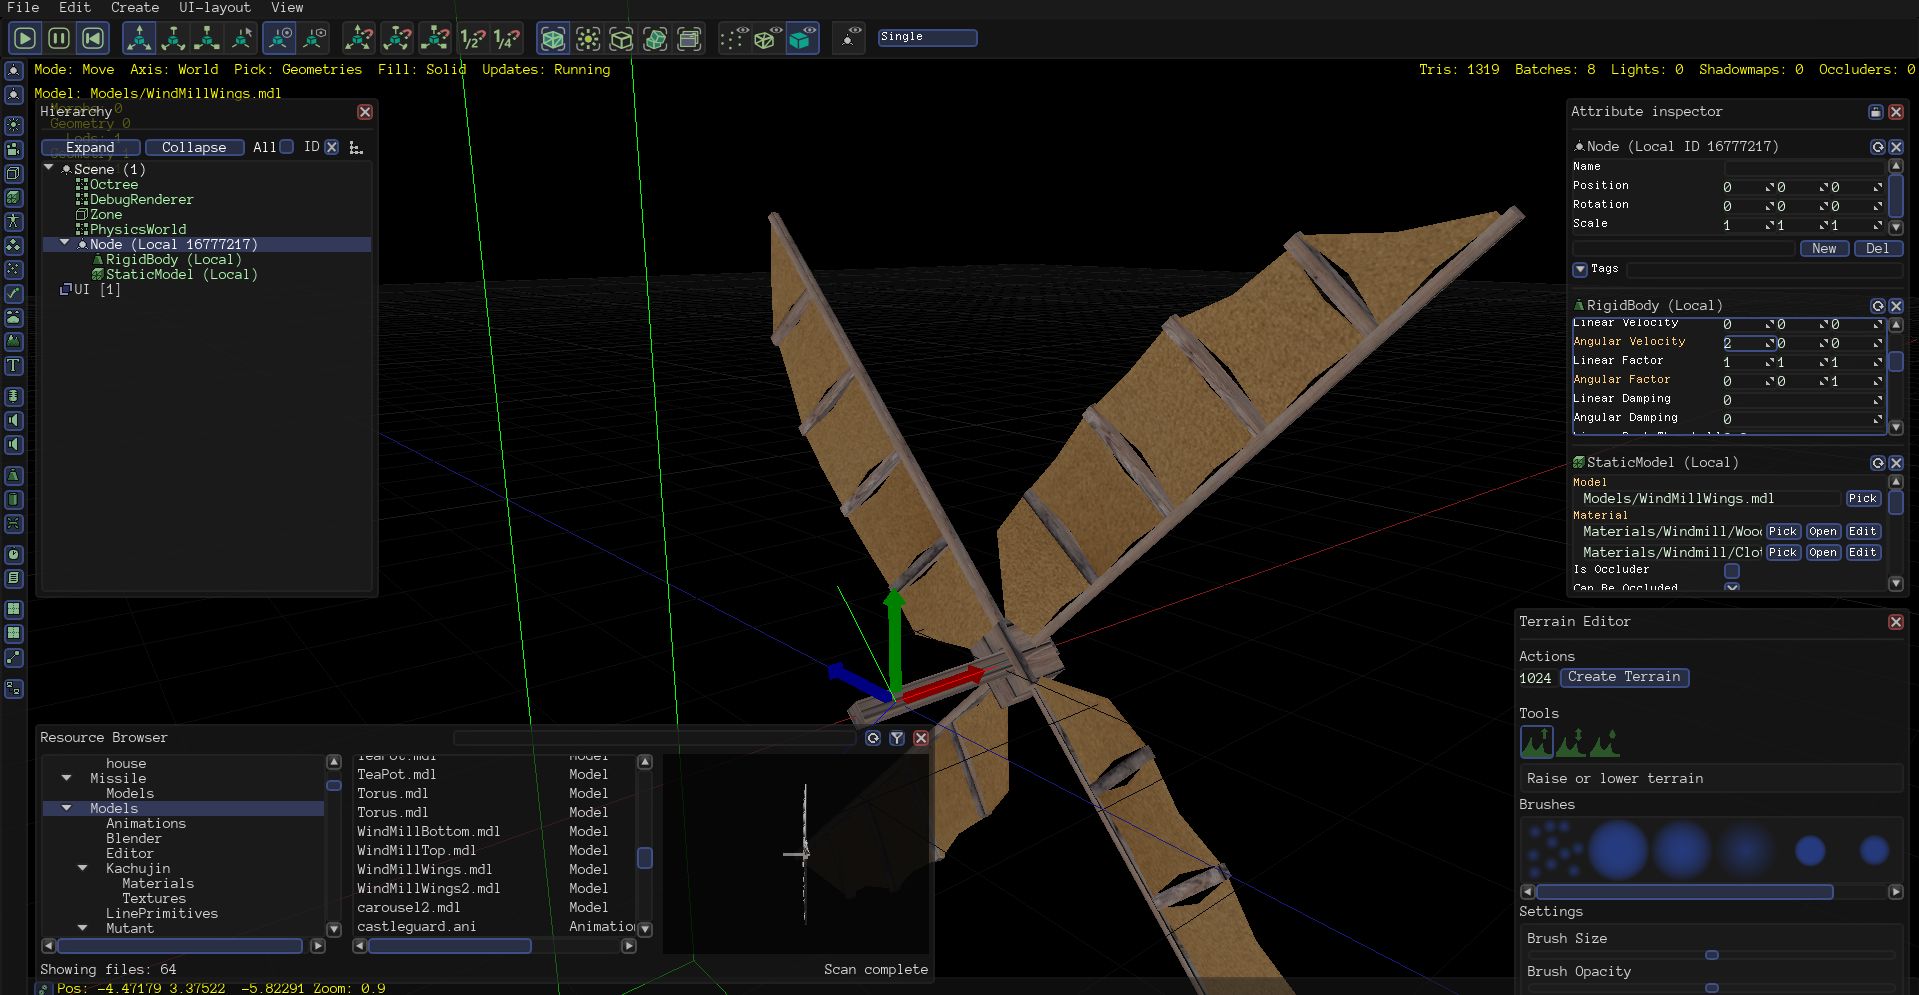Click the create AnimatedModel figure icon in sidebar

(x=14, y=222)
